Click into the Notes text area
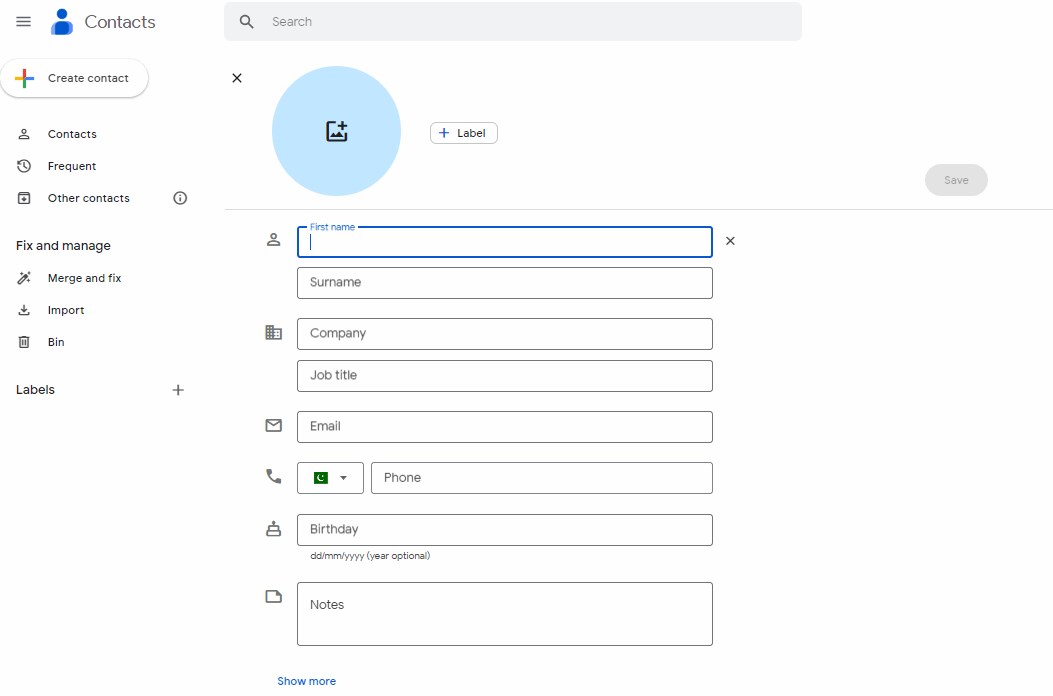The image size is (1053, 696). [504, 614]
